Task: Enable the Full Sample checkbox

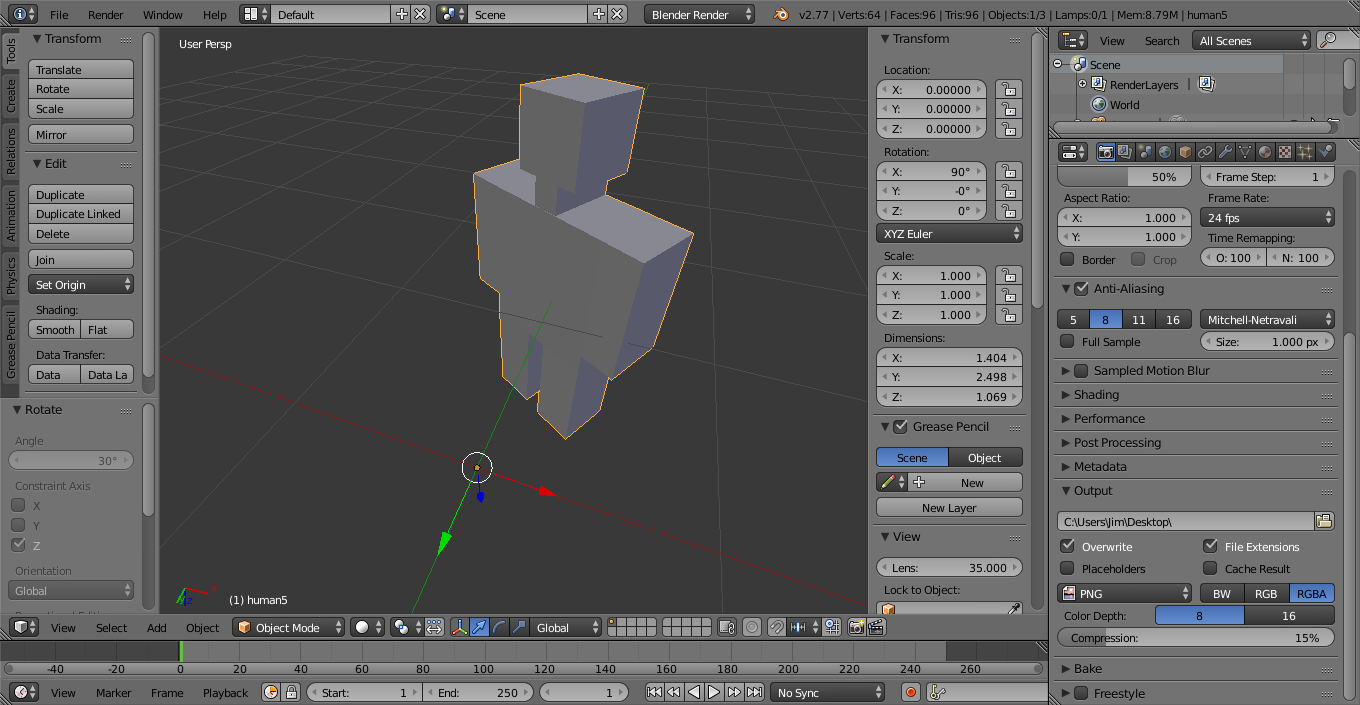Action: click(1067, 341)
